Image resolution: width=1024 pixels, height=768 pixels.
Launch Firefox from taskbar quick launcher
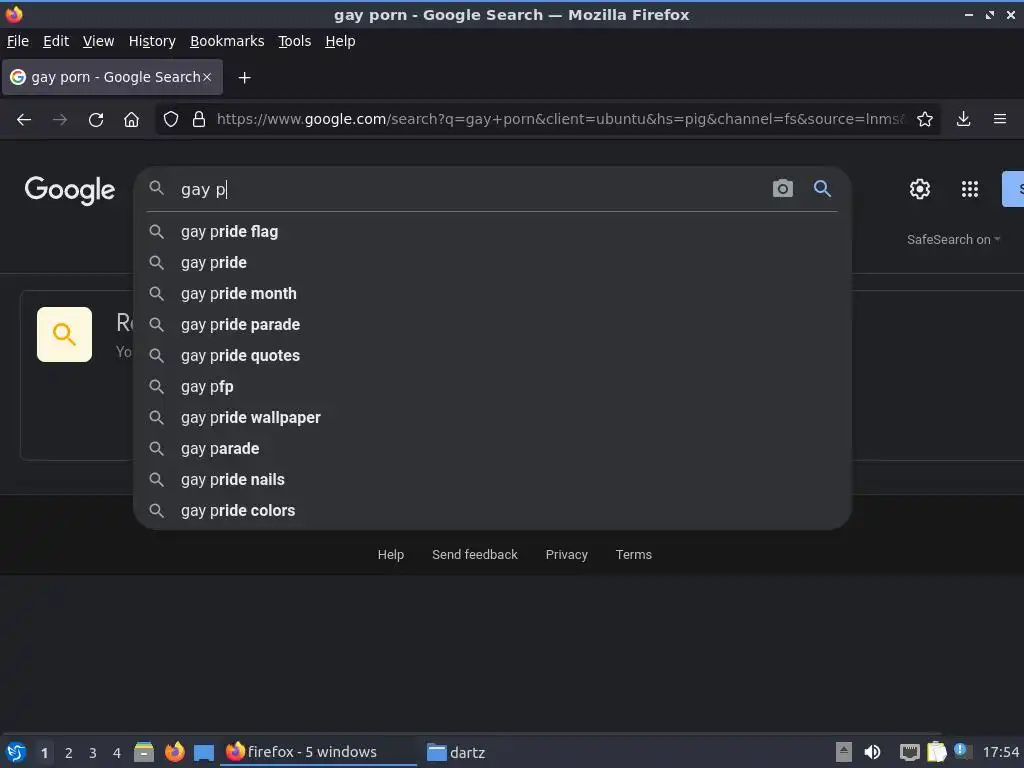coord(174,752)
